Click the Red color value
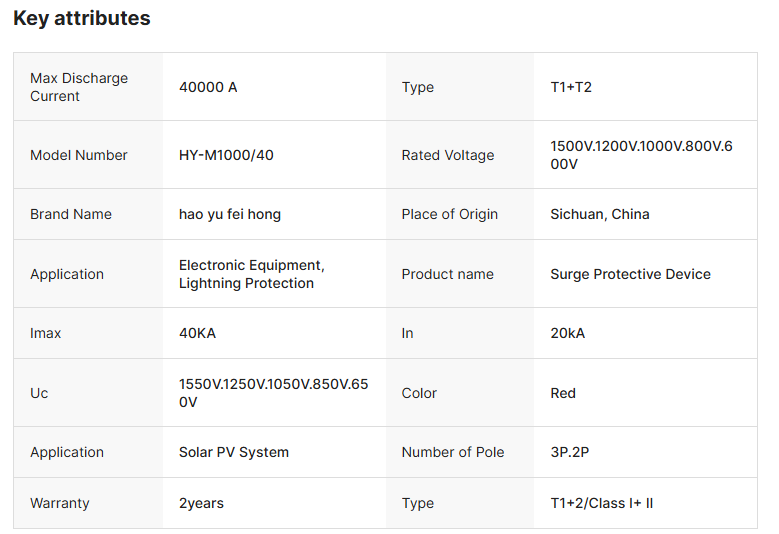 pos(563,393)
